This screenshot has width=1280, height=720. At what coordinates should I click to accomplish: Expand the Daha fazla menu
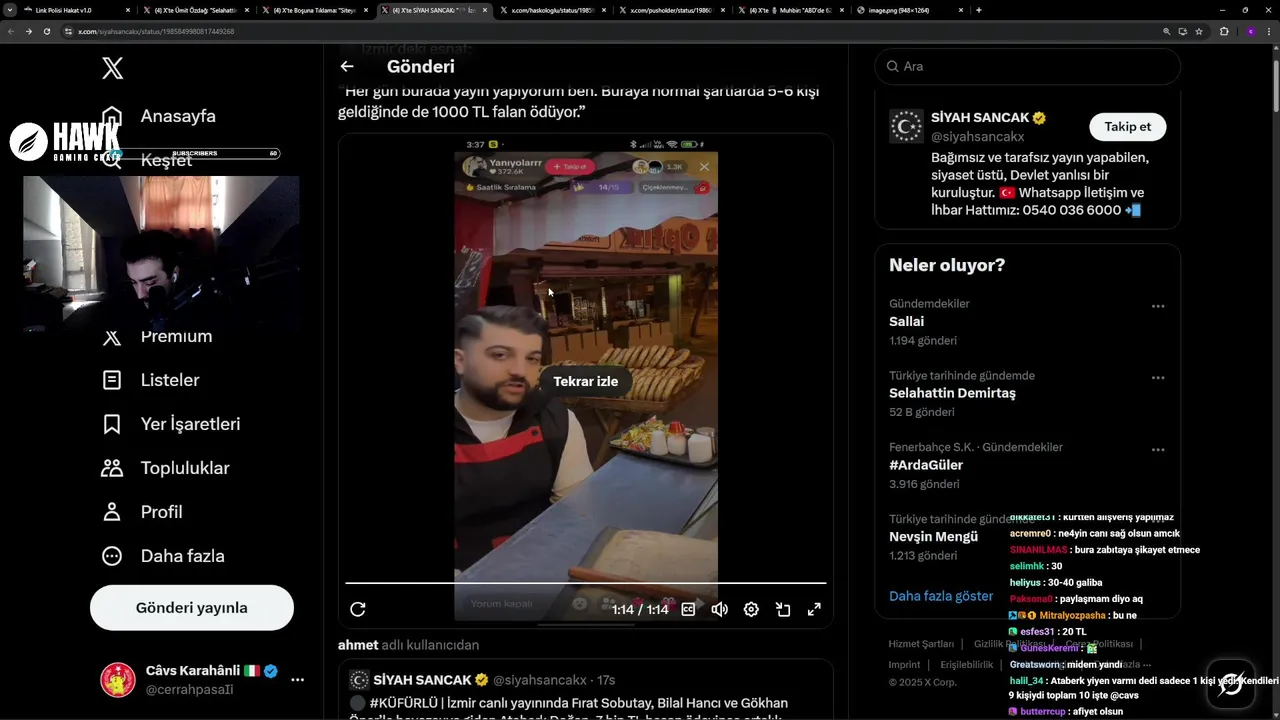(x=163, y=556)
